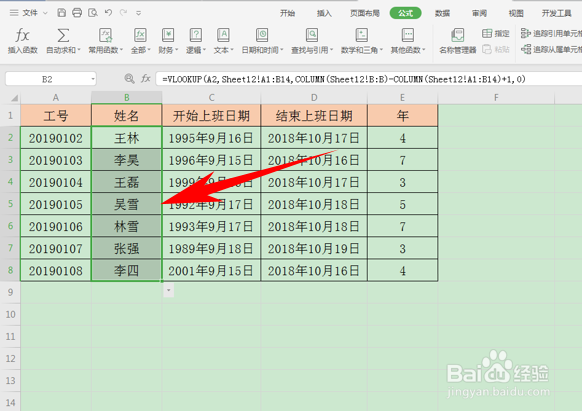Click header cell 年

(x=402, y=115)
